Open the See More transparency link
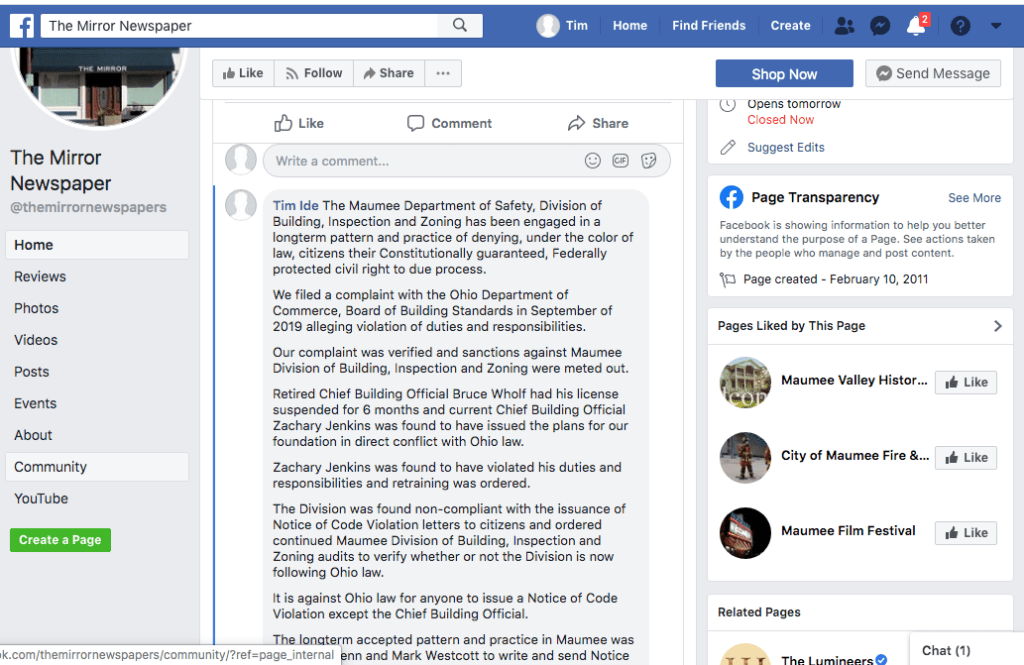The height and width of the screenshot is (665, 1024). click(973, 198)
